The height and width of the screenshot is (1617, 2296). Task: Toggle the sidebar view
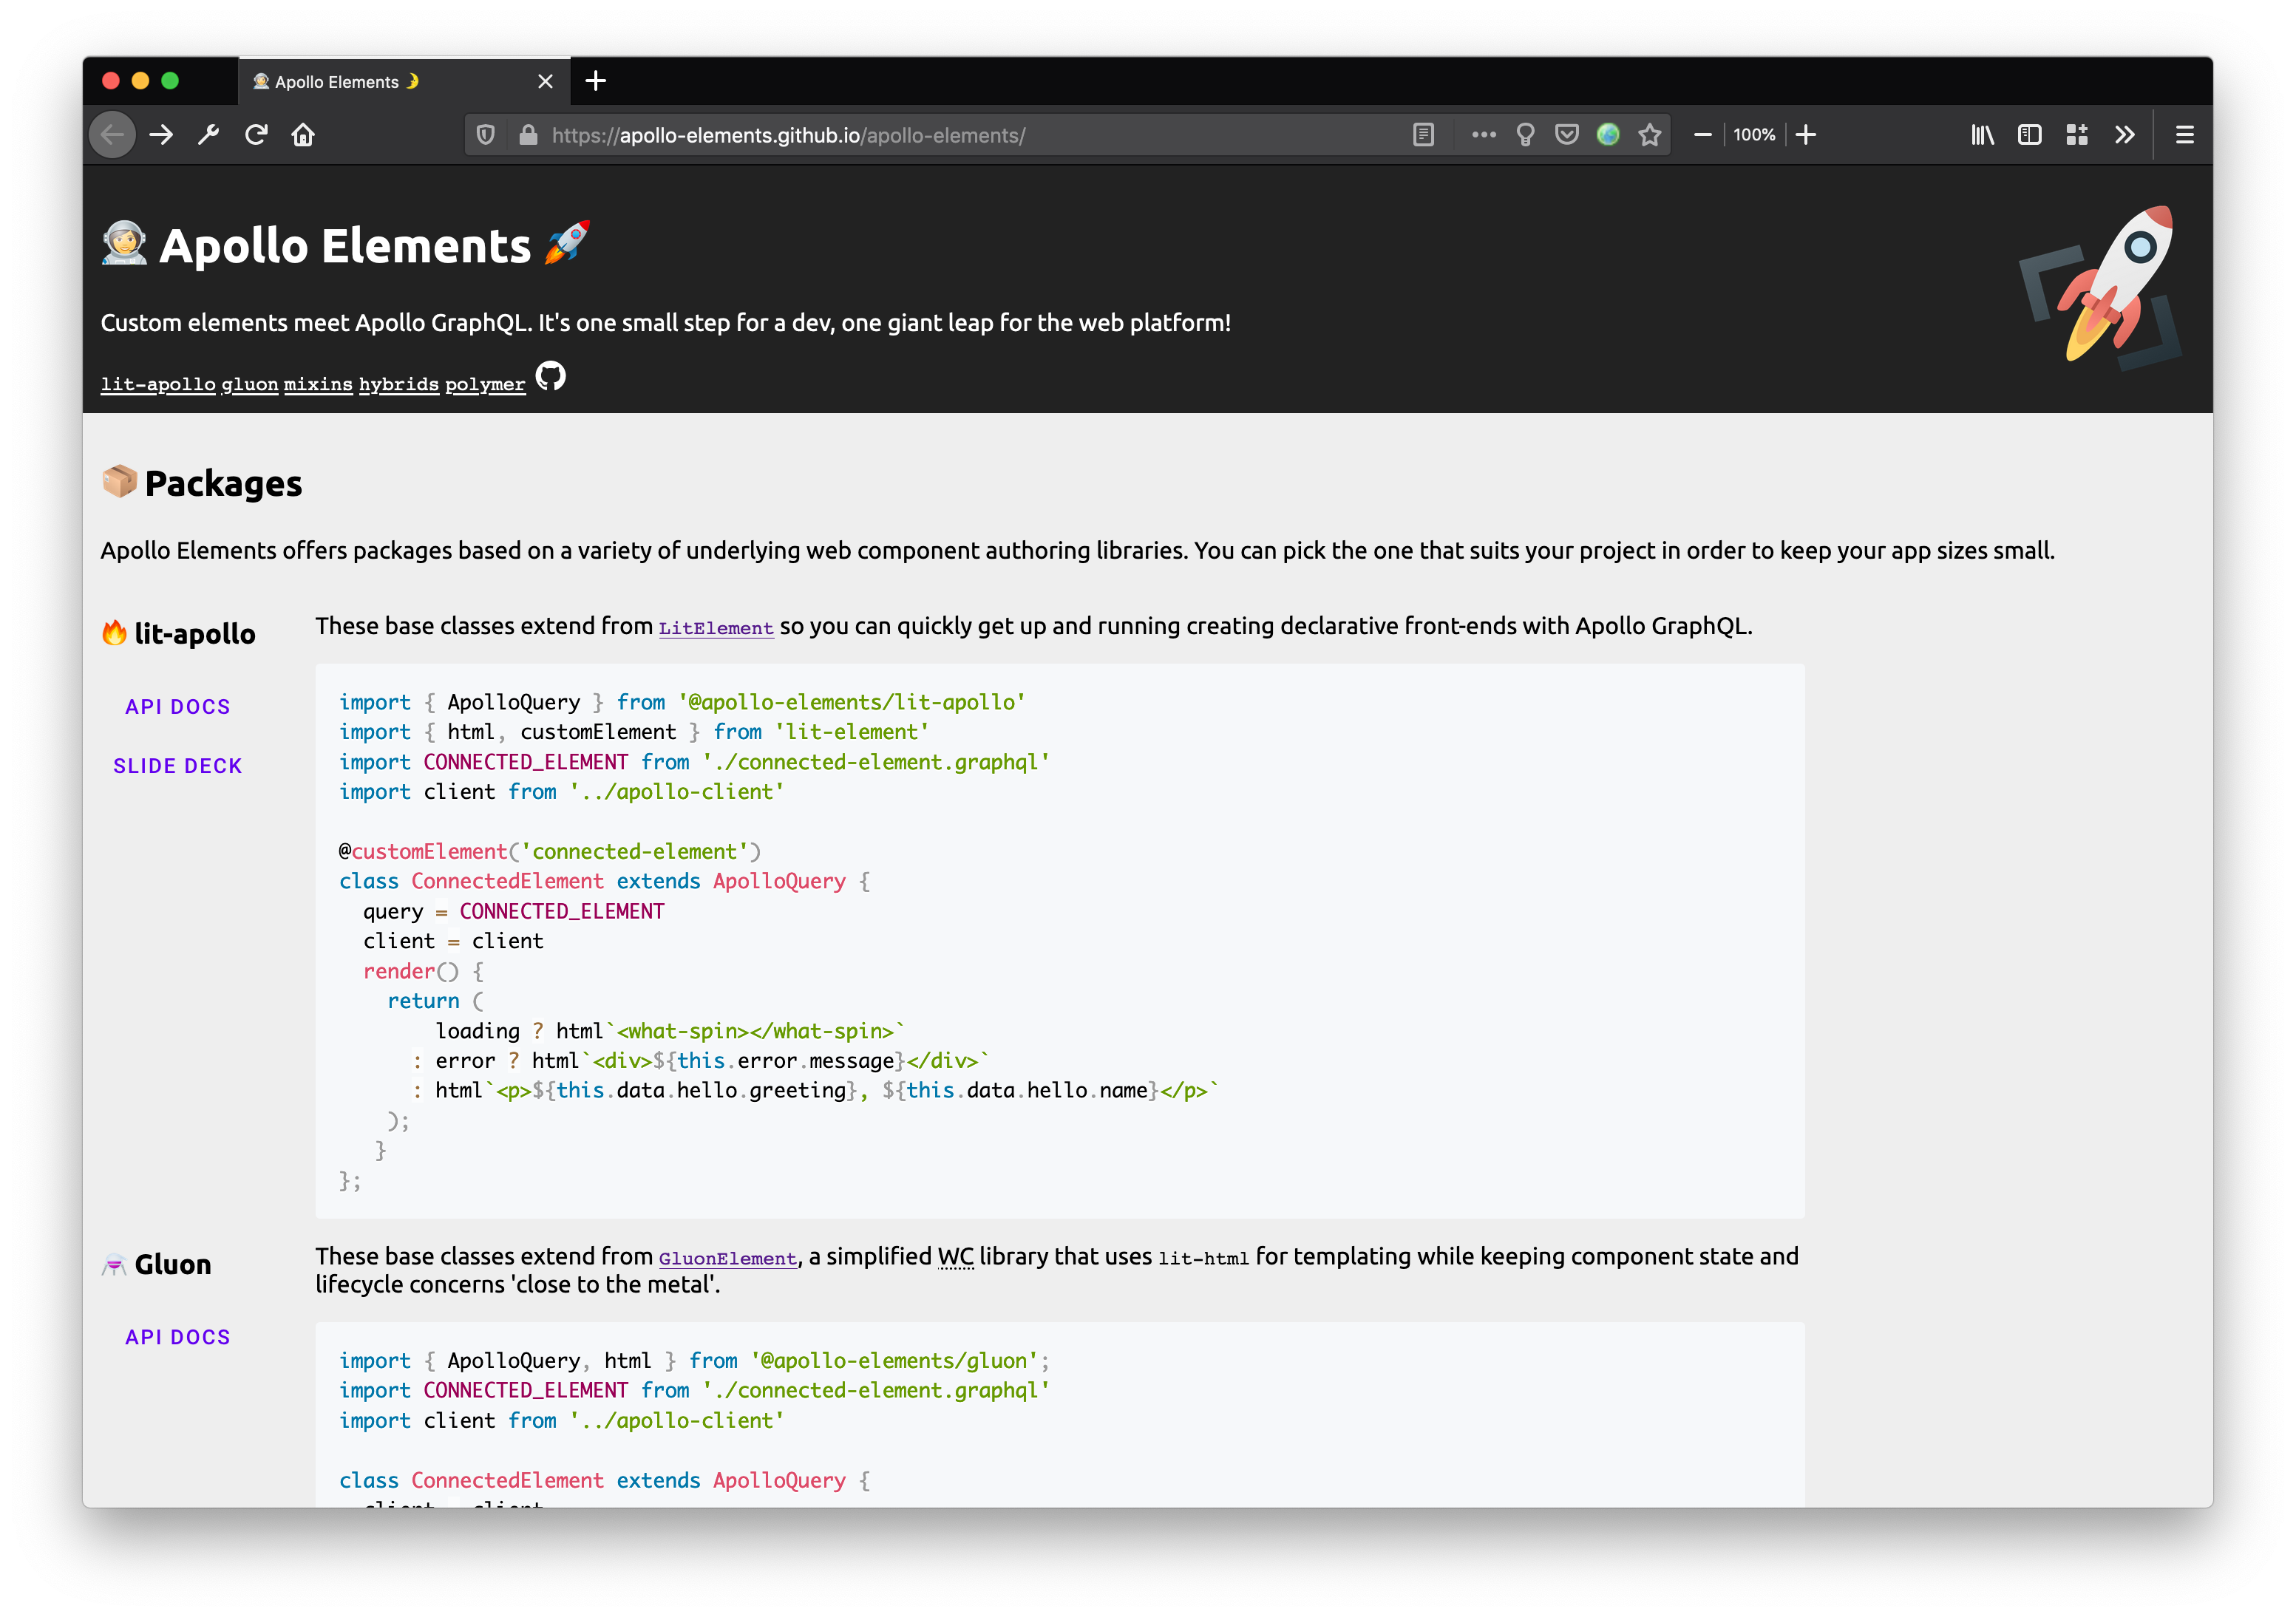(2029, 135)
